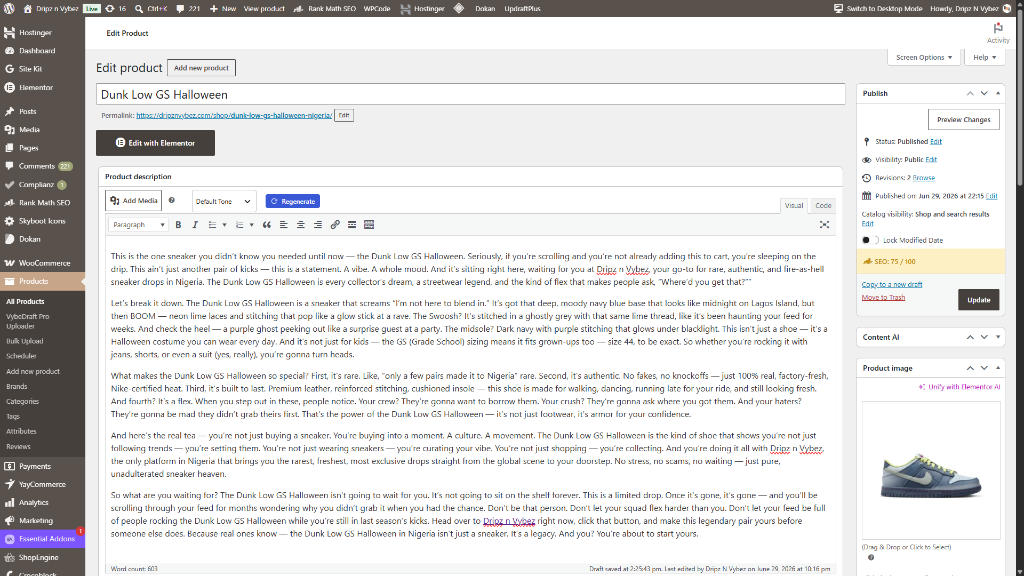This screenshot has width=1024, height=576.
Task: Click Switch to Desktop Mode
Action: (878, 8)
